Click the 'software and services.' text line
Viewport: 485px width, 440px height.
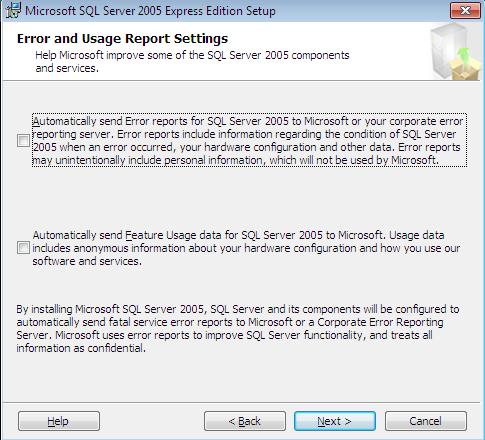point(87,261)
